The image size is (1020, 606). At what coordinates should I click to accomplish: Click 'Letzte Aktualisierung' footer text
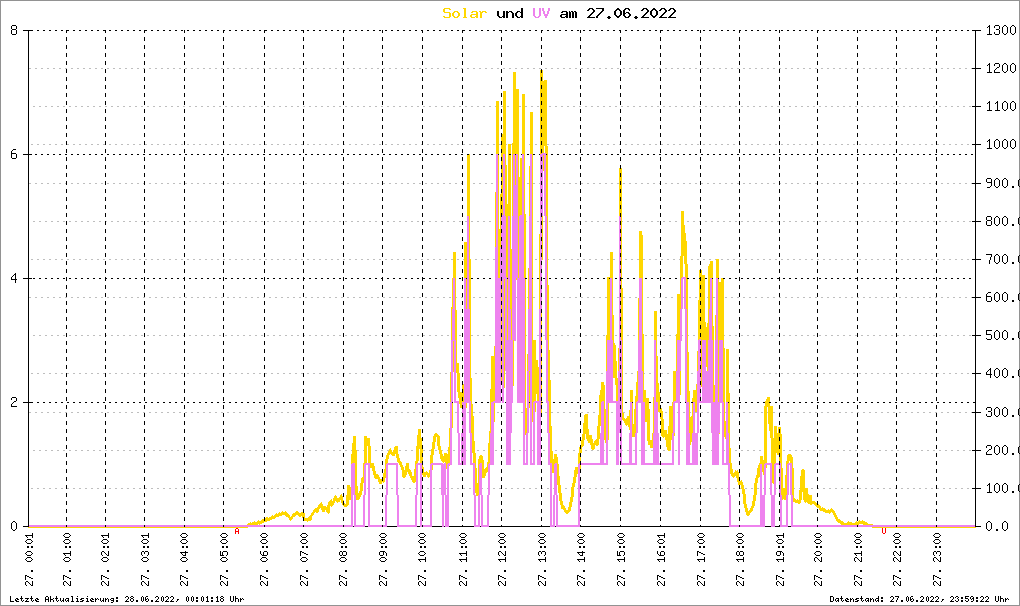(x=63, y=599)
